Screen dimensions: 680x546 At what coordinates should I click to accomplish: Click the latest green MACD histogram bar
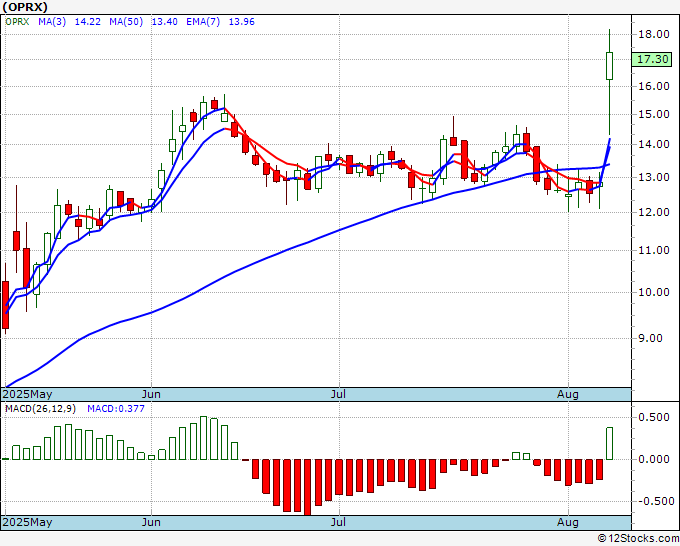[609, 443]
